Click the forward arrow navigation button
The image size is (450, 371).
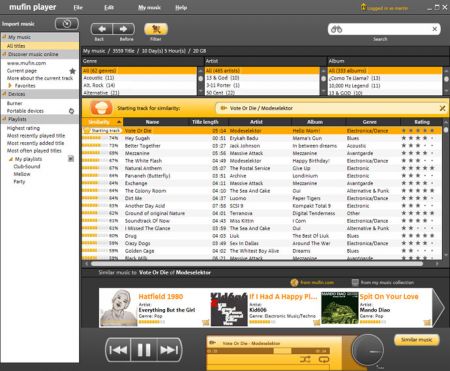tap(124, 29)
